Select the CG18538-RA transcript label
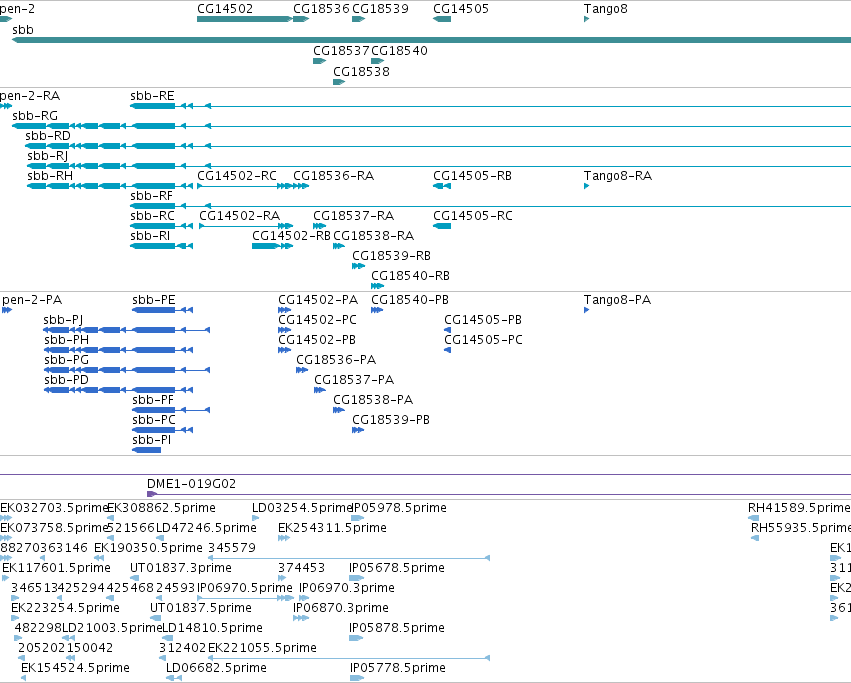 (x=373, y=236)
